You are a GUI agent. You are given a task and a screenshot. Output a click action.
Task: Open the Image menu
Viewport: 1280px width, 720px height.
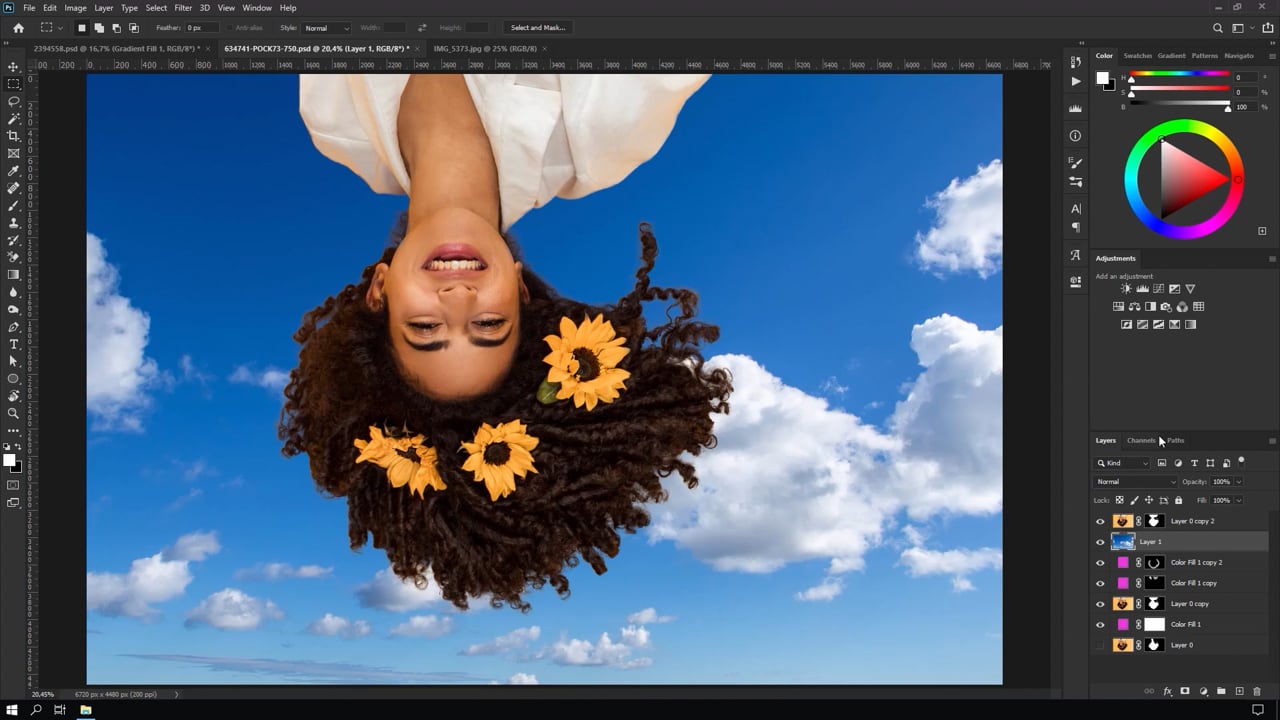76,8
